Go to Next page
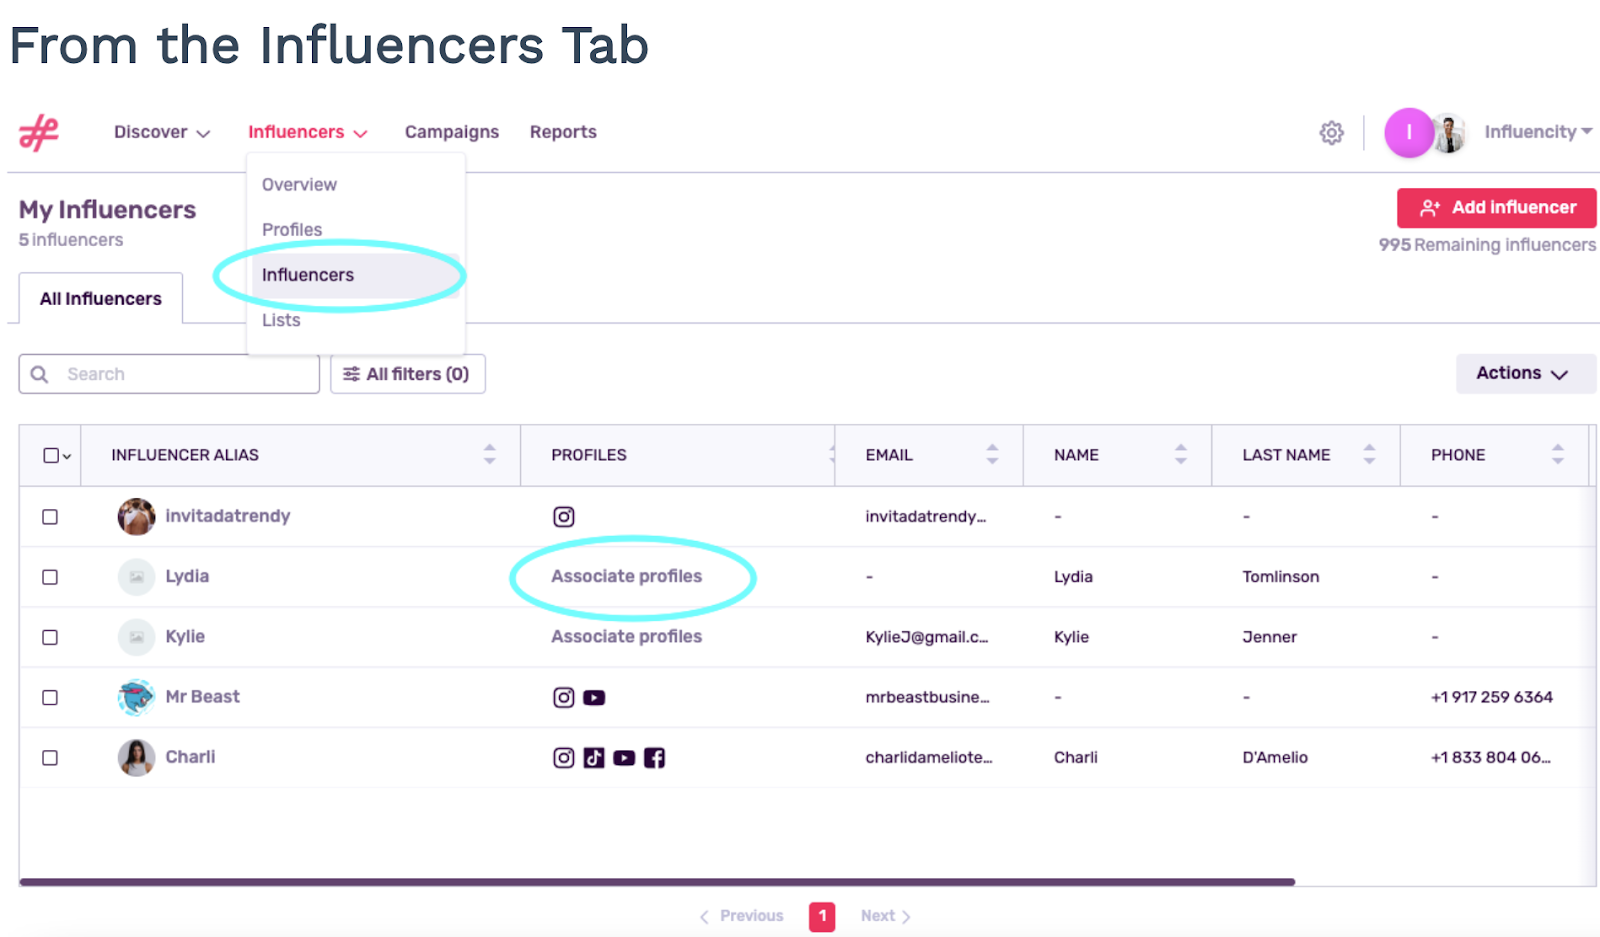1600x937 pixels. click(x=886, y=916)
